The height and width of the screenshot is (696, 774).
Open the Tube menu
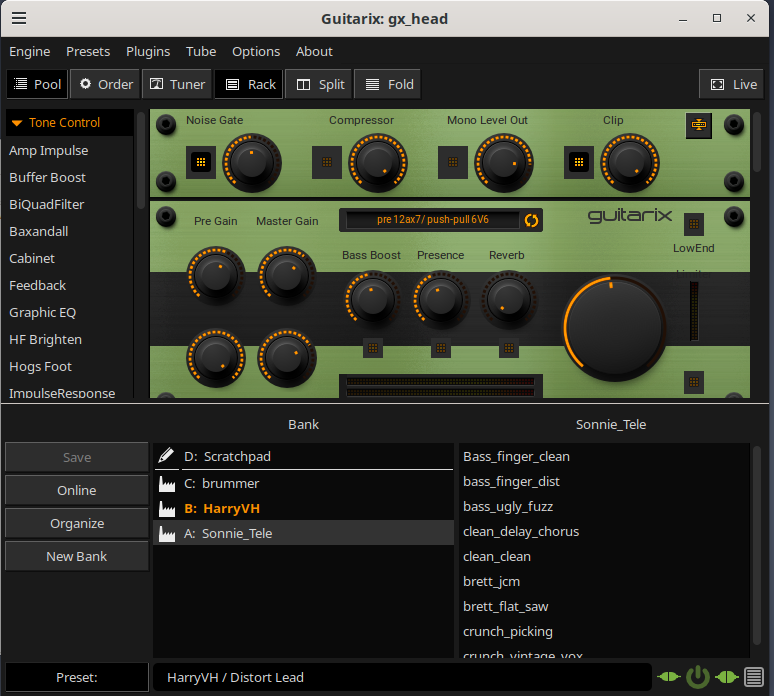(201, 51)
